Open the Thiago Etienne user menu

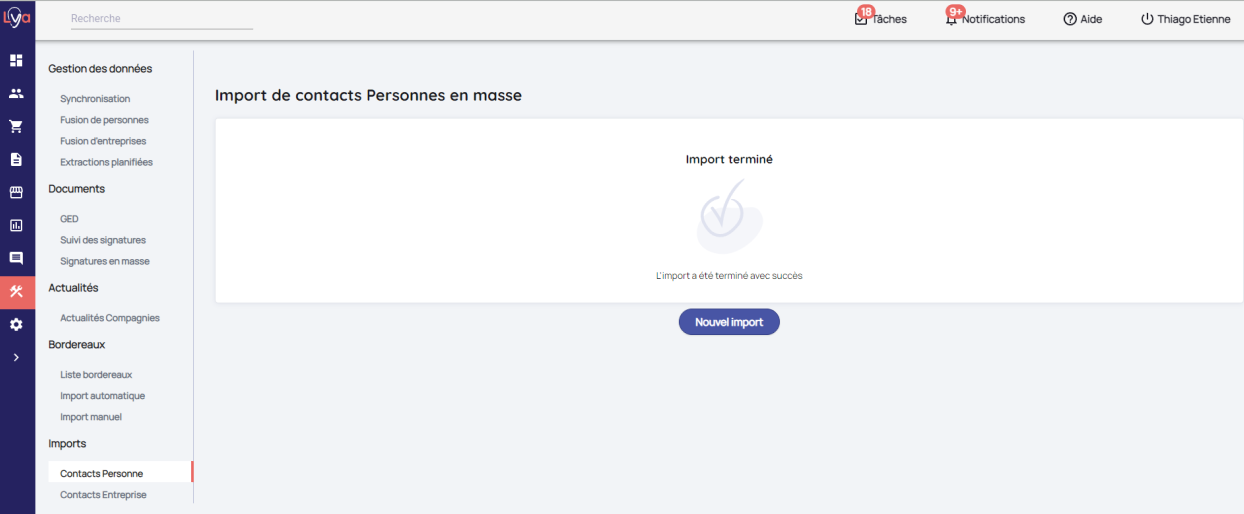click(x=1186, y=19)
